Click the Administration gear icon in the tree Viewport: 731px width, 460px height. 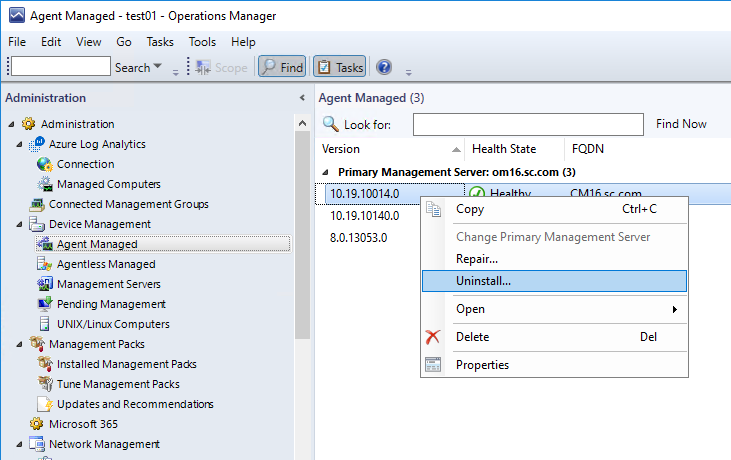(x=28, y=124)
